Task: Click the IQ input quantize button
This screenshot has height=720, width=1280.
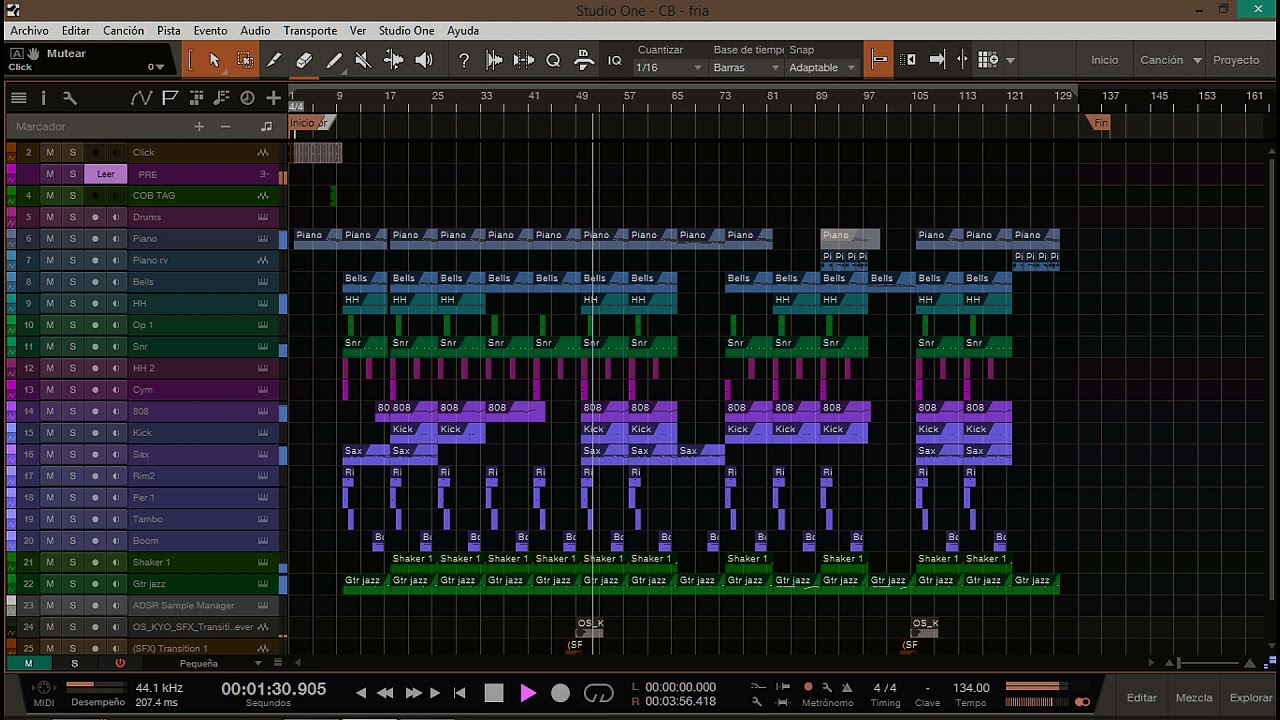Action: [615, 60]
